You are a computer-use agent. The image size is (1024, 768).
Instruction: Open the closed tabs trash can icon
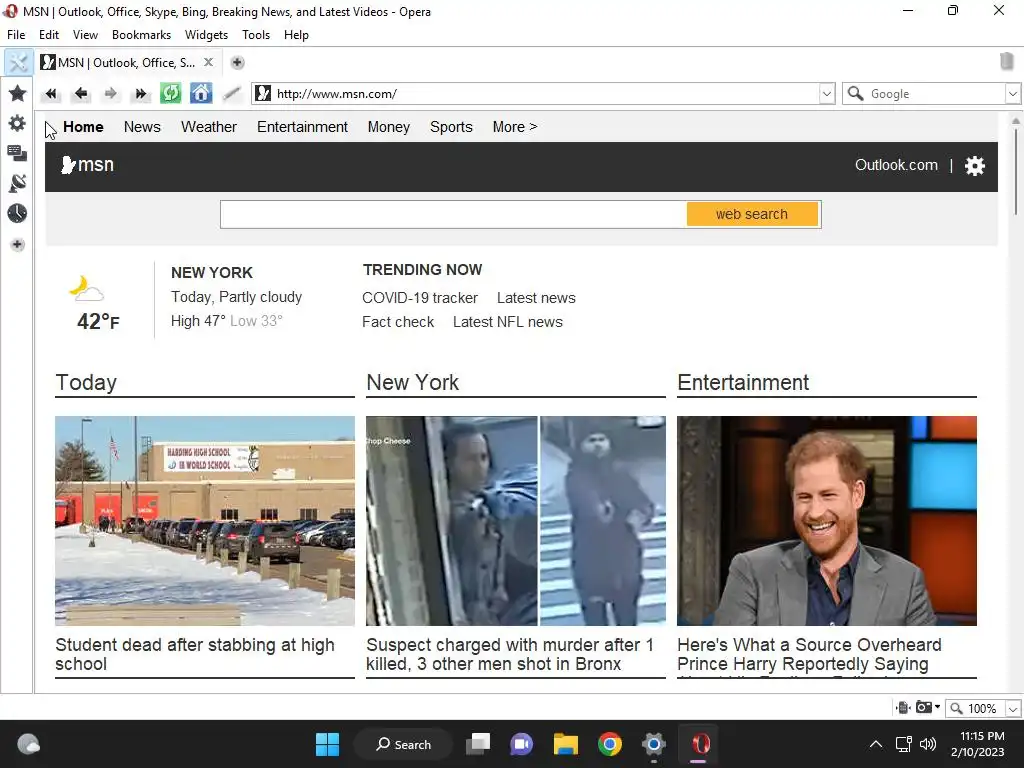click(1006, 61)
